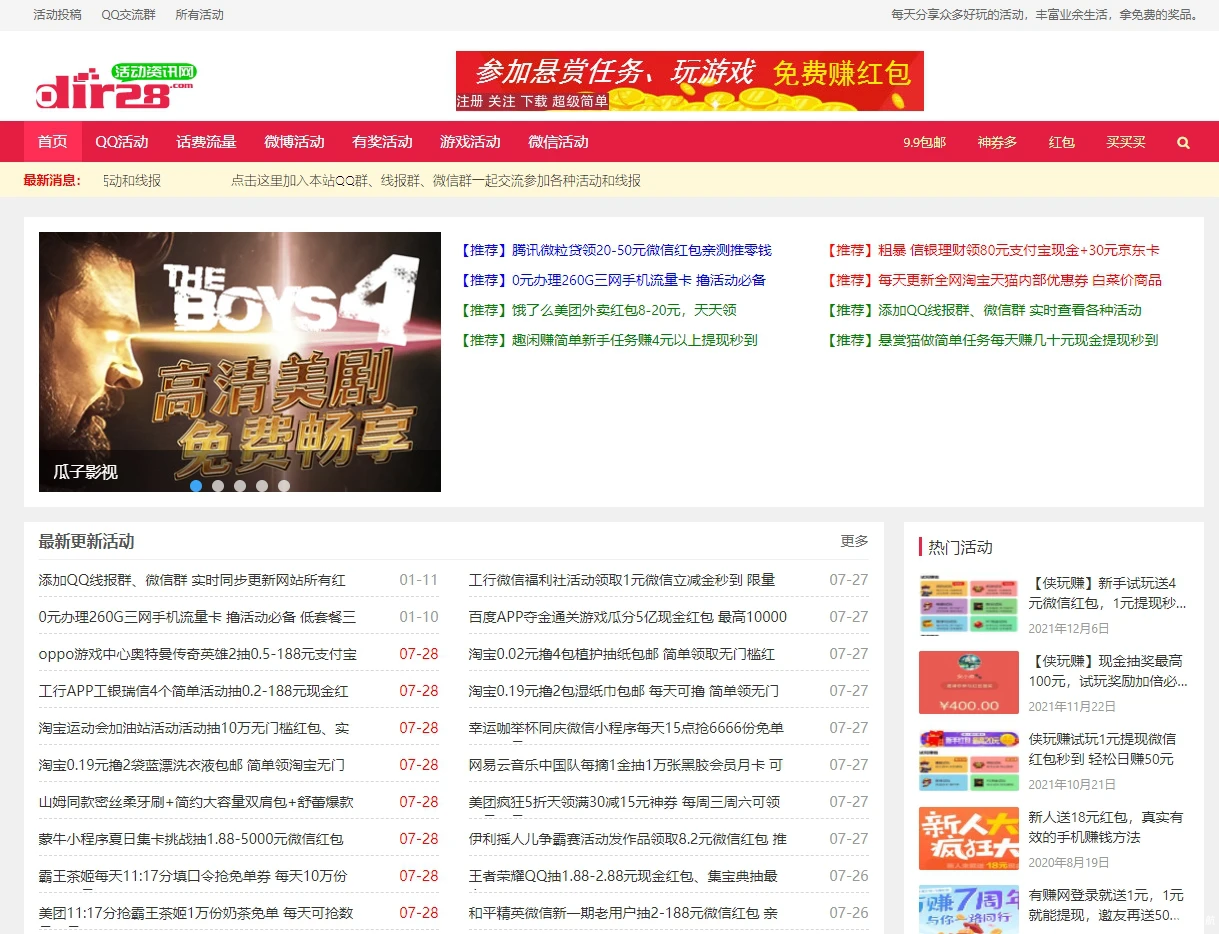Image resolution: width=1219 pixels, height=934 pixels.
Task: Open the QQ活动 navigation tab
Action: [x=122, y=142]
